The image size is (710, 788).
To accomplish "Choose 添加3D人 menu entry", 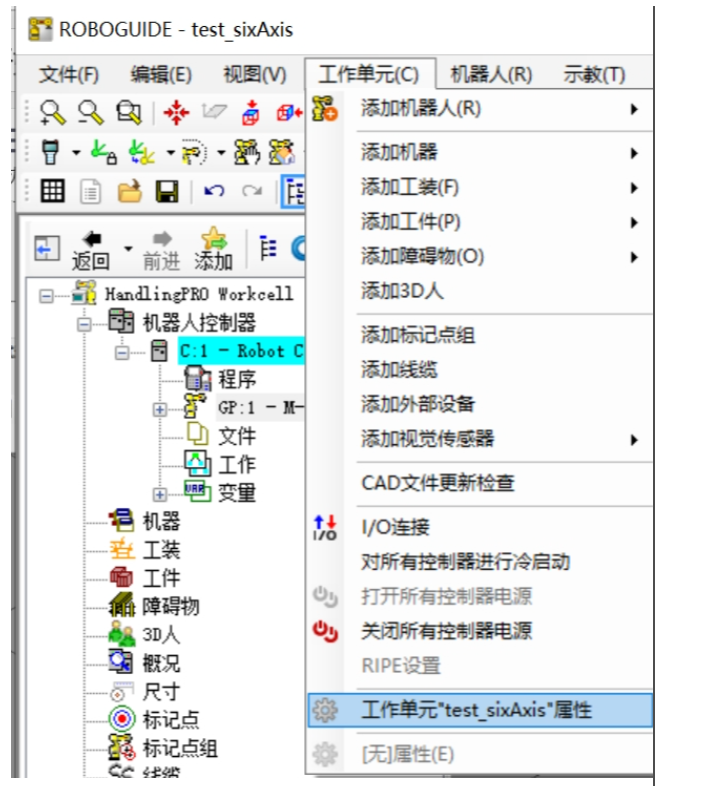I will 480,291.
